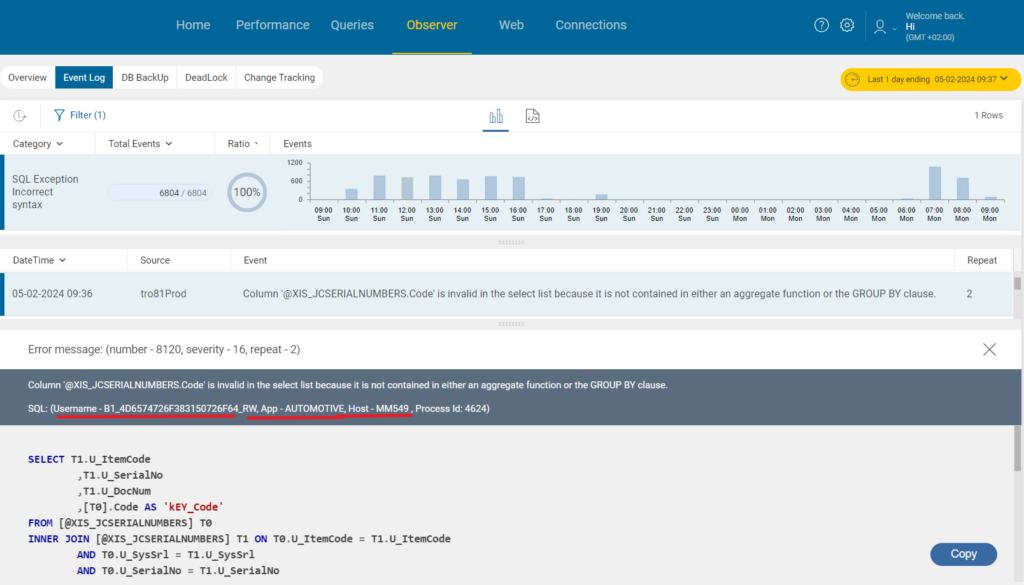Switch to DeadLock tab

coord(206,77)
